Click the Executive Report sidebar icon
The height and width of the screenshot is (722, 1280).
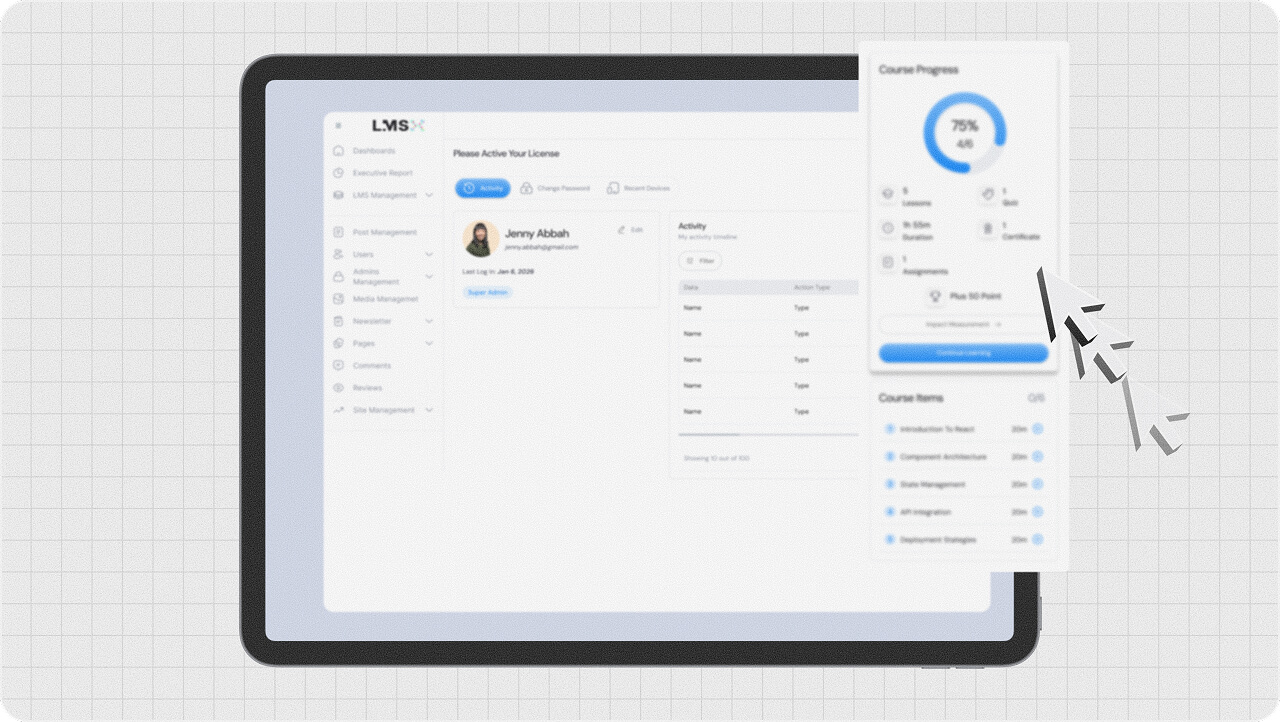tap(338, 173)
